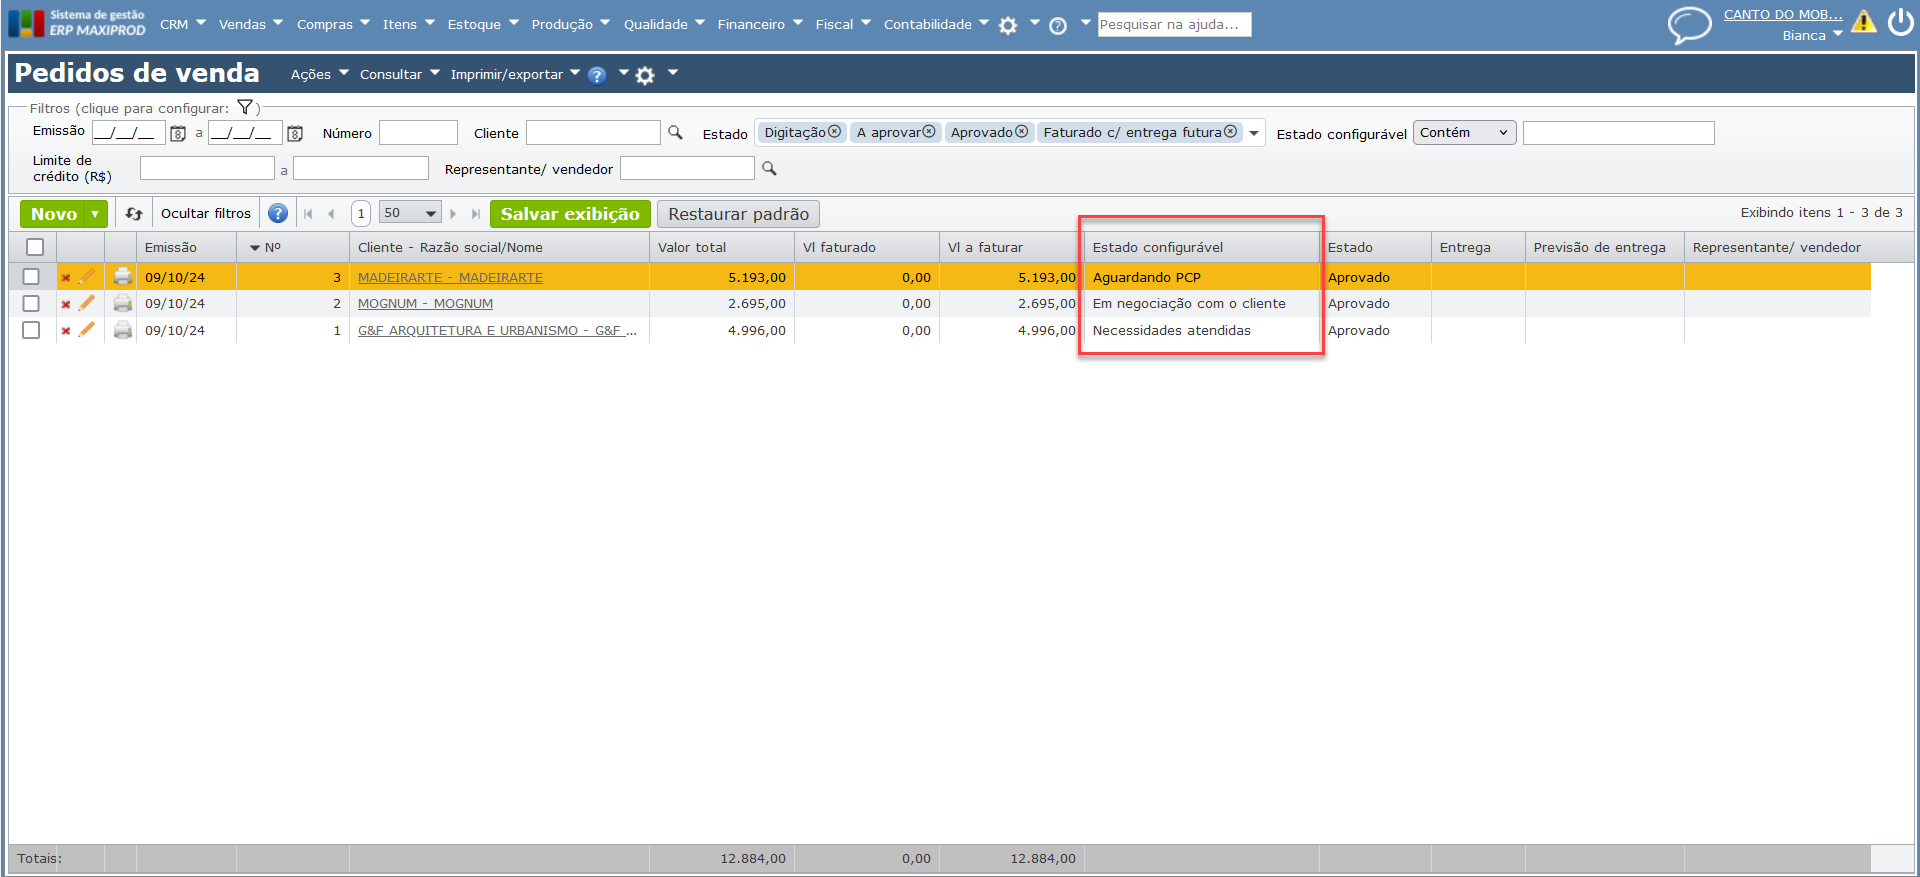Viewport: 1920px width, 877px height.
Task: Expand the Novo button dropdown arrow
Action: (95, 214)
